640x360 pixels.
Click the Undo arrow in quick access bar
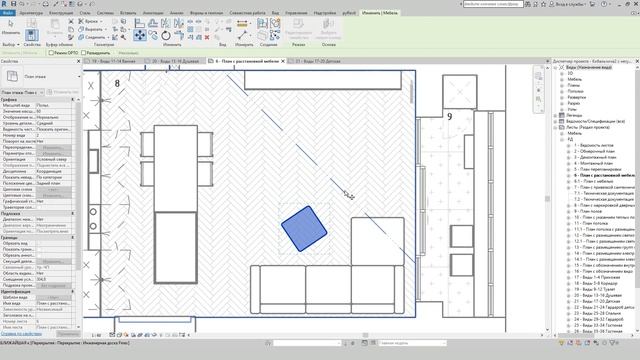click(22, 4)
